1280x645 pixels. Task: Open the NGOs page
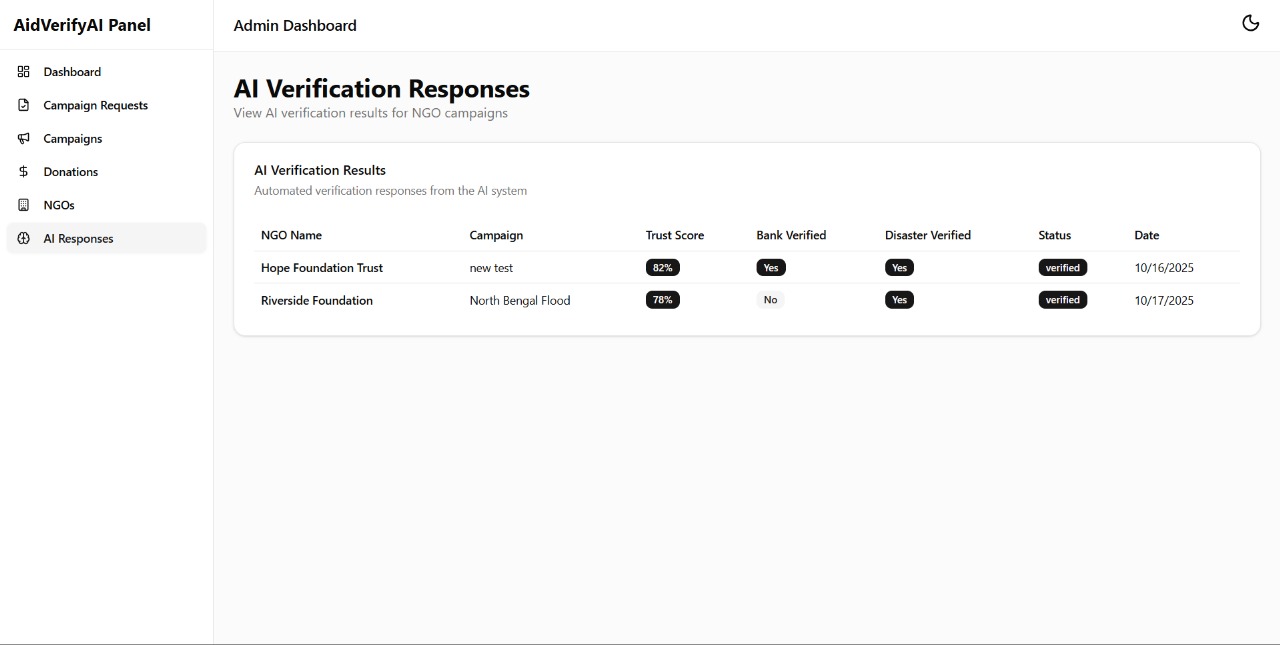click(106, 205)
